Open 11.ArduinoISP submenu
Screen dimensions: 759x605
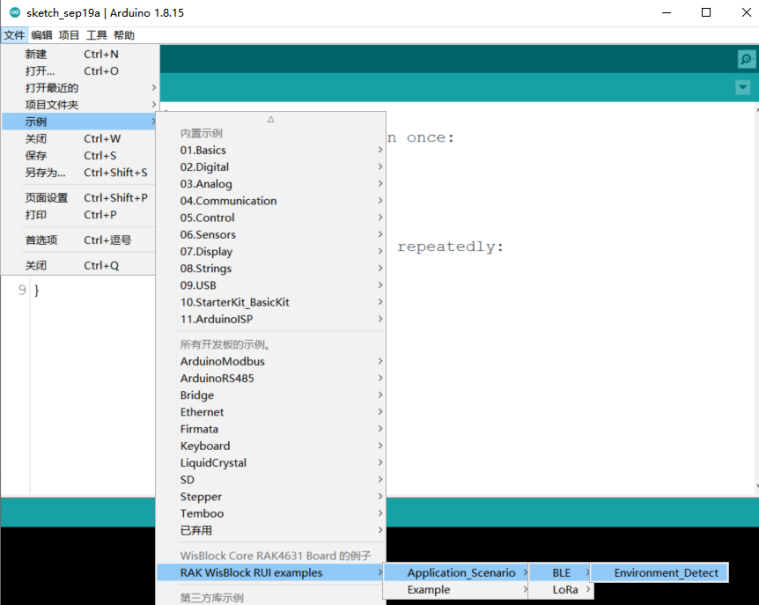(x=271, y=319)
